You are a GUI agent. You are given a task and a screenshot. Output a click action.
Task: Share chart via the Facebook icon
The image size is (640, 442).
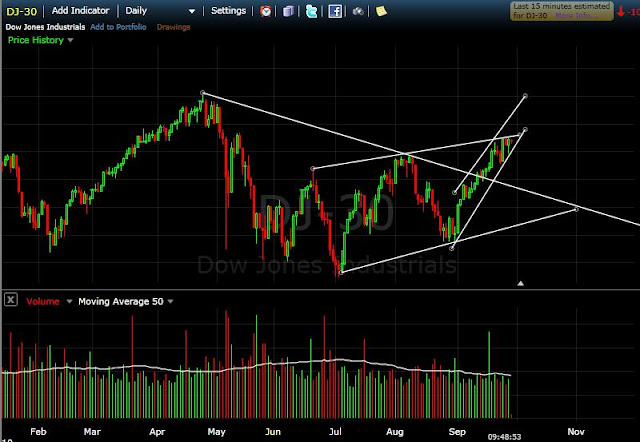[335, 11]
